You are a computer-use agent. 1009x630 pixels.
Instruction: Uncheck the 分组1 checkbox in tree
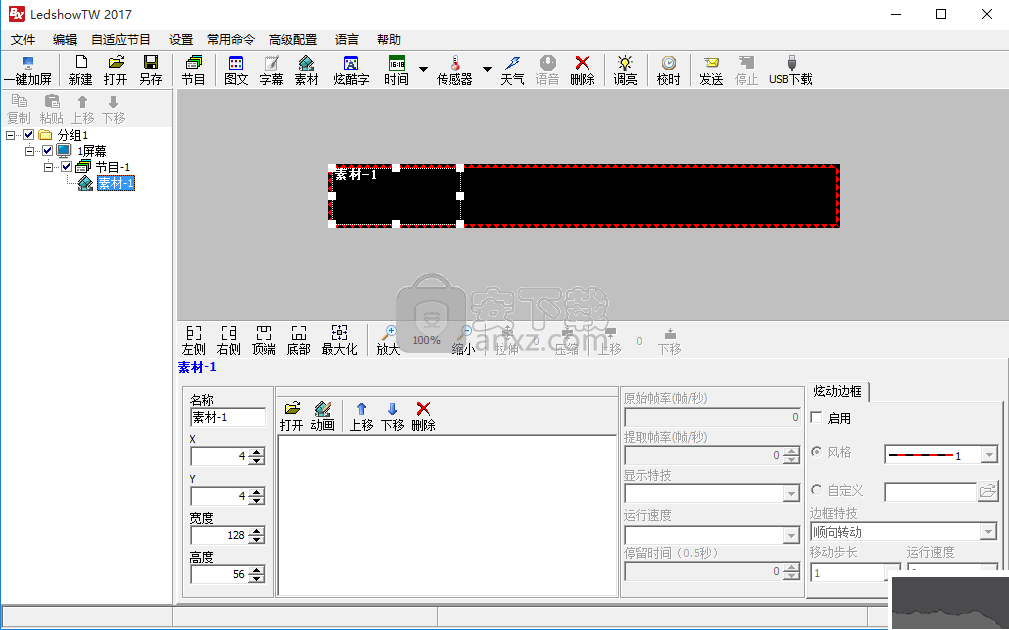tap(29, 135)
